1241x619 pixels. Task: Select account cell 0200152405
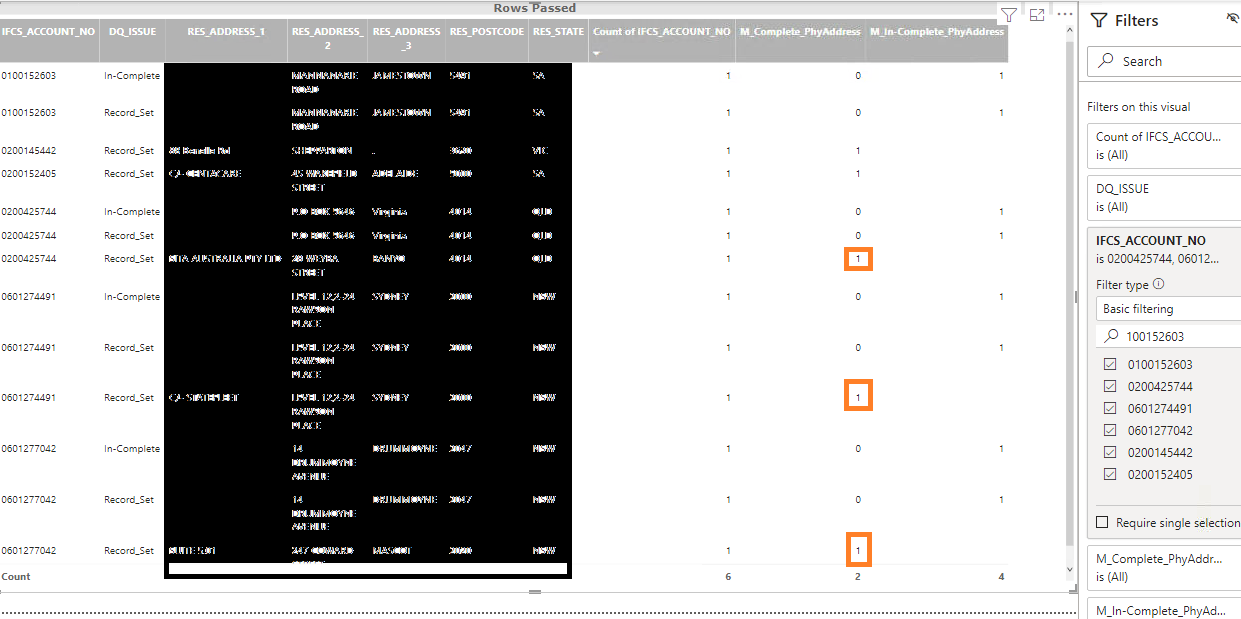click(28, 174)
